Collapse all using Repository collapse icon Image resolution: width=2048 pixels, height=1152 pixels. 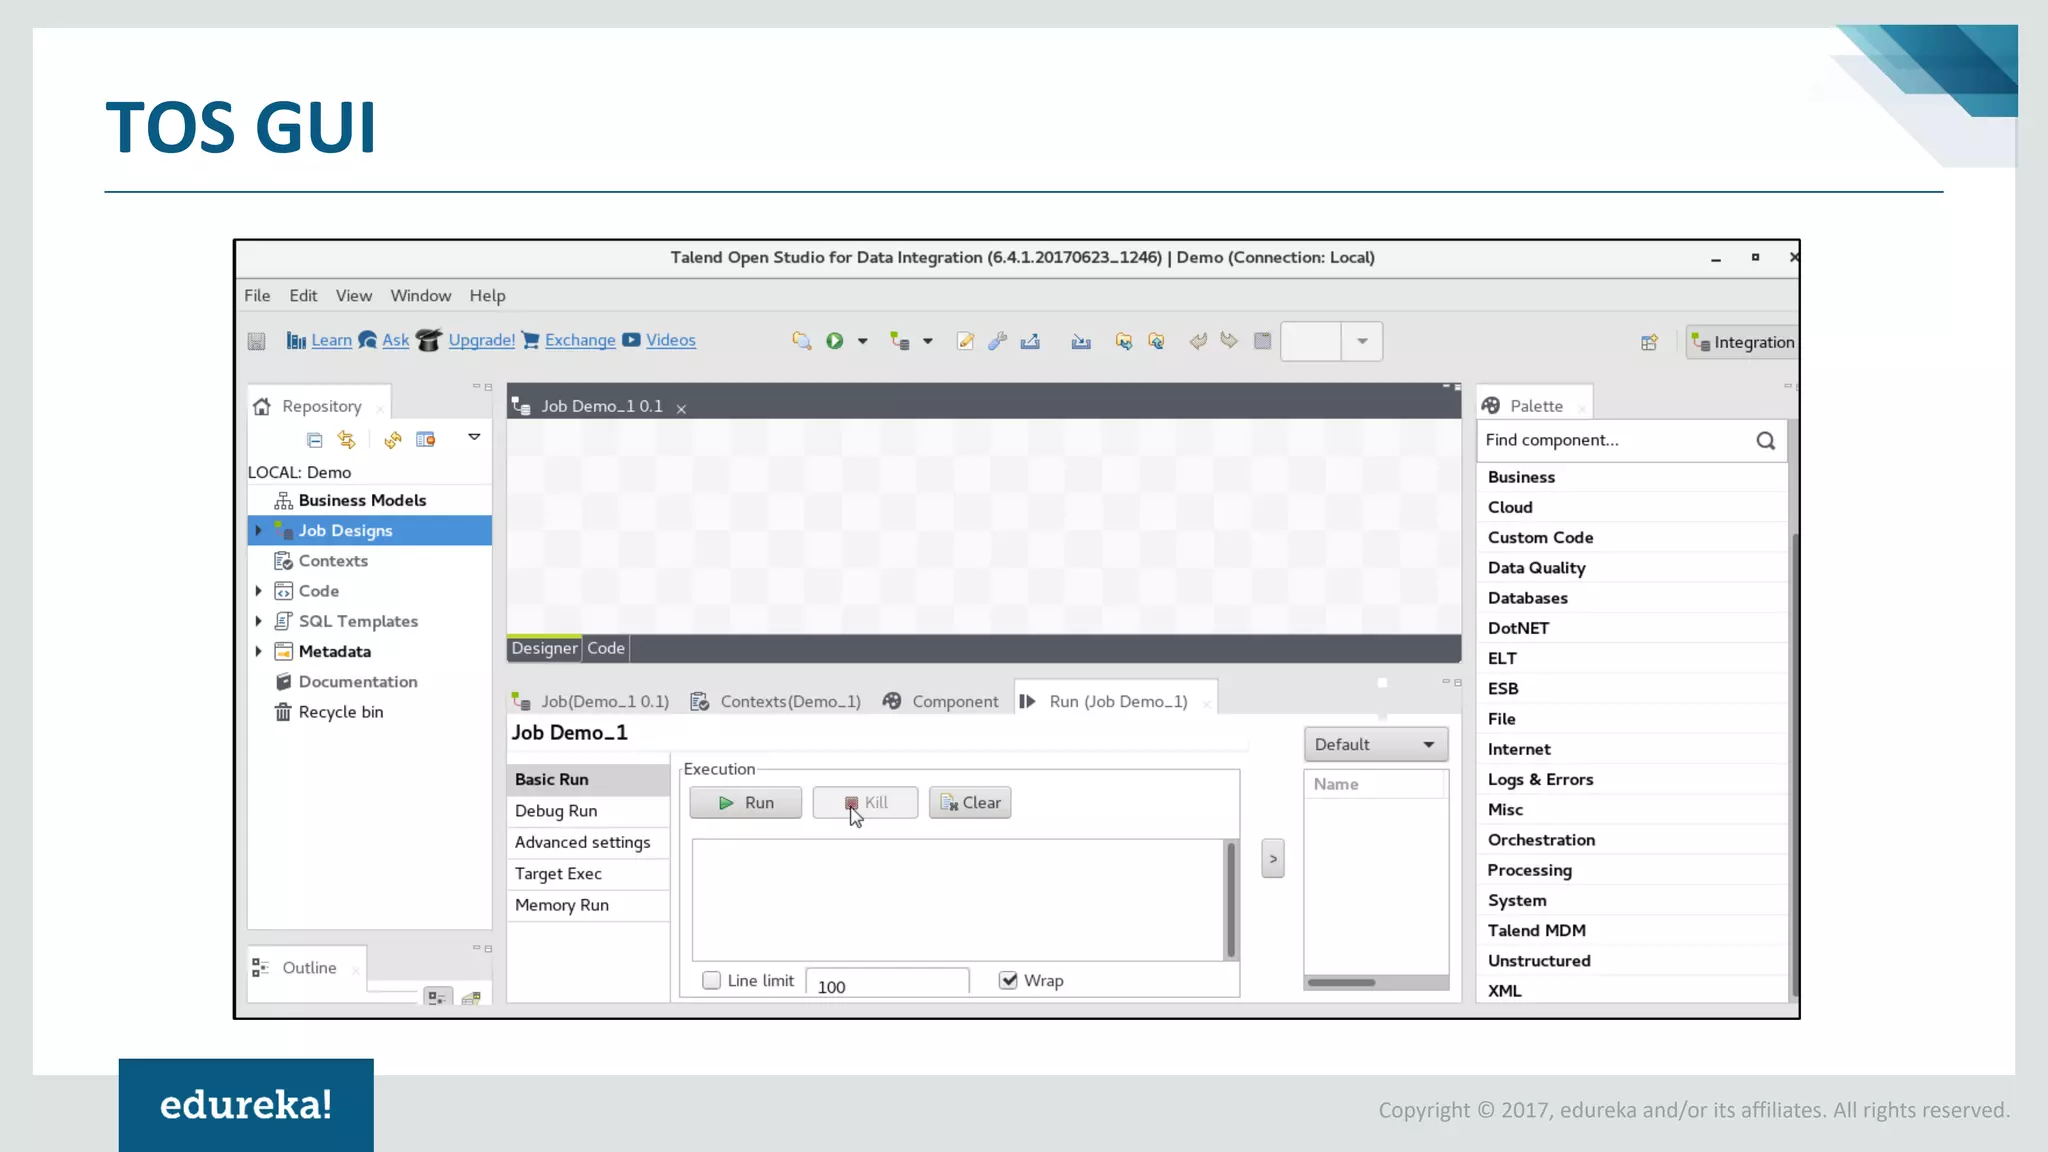[314, 440]
